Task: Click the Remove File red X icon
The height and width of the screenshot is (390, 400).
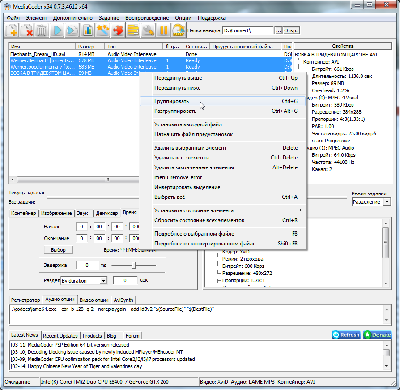Action: point(27,30)
